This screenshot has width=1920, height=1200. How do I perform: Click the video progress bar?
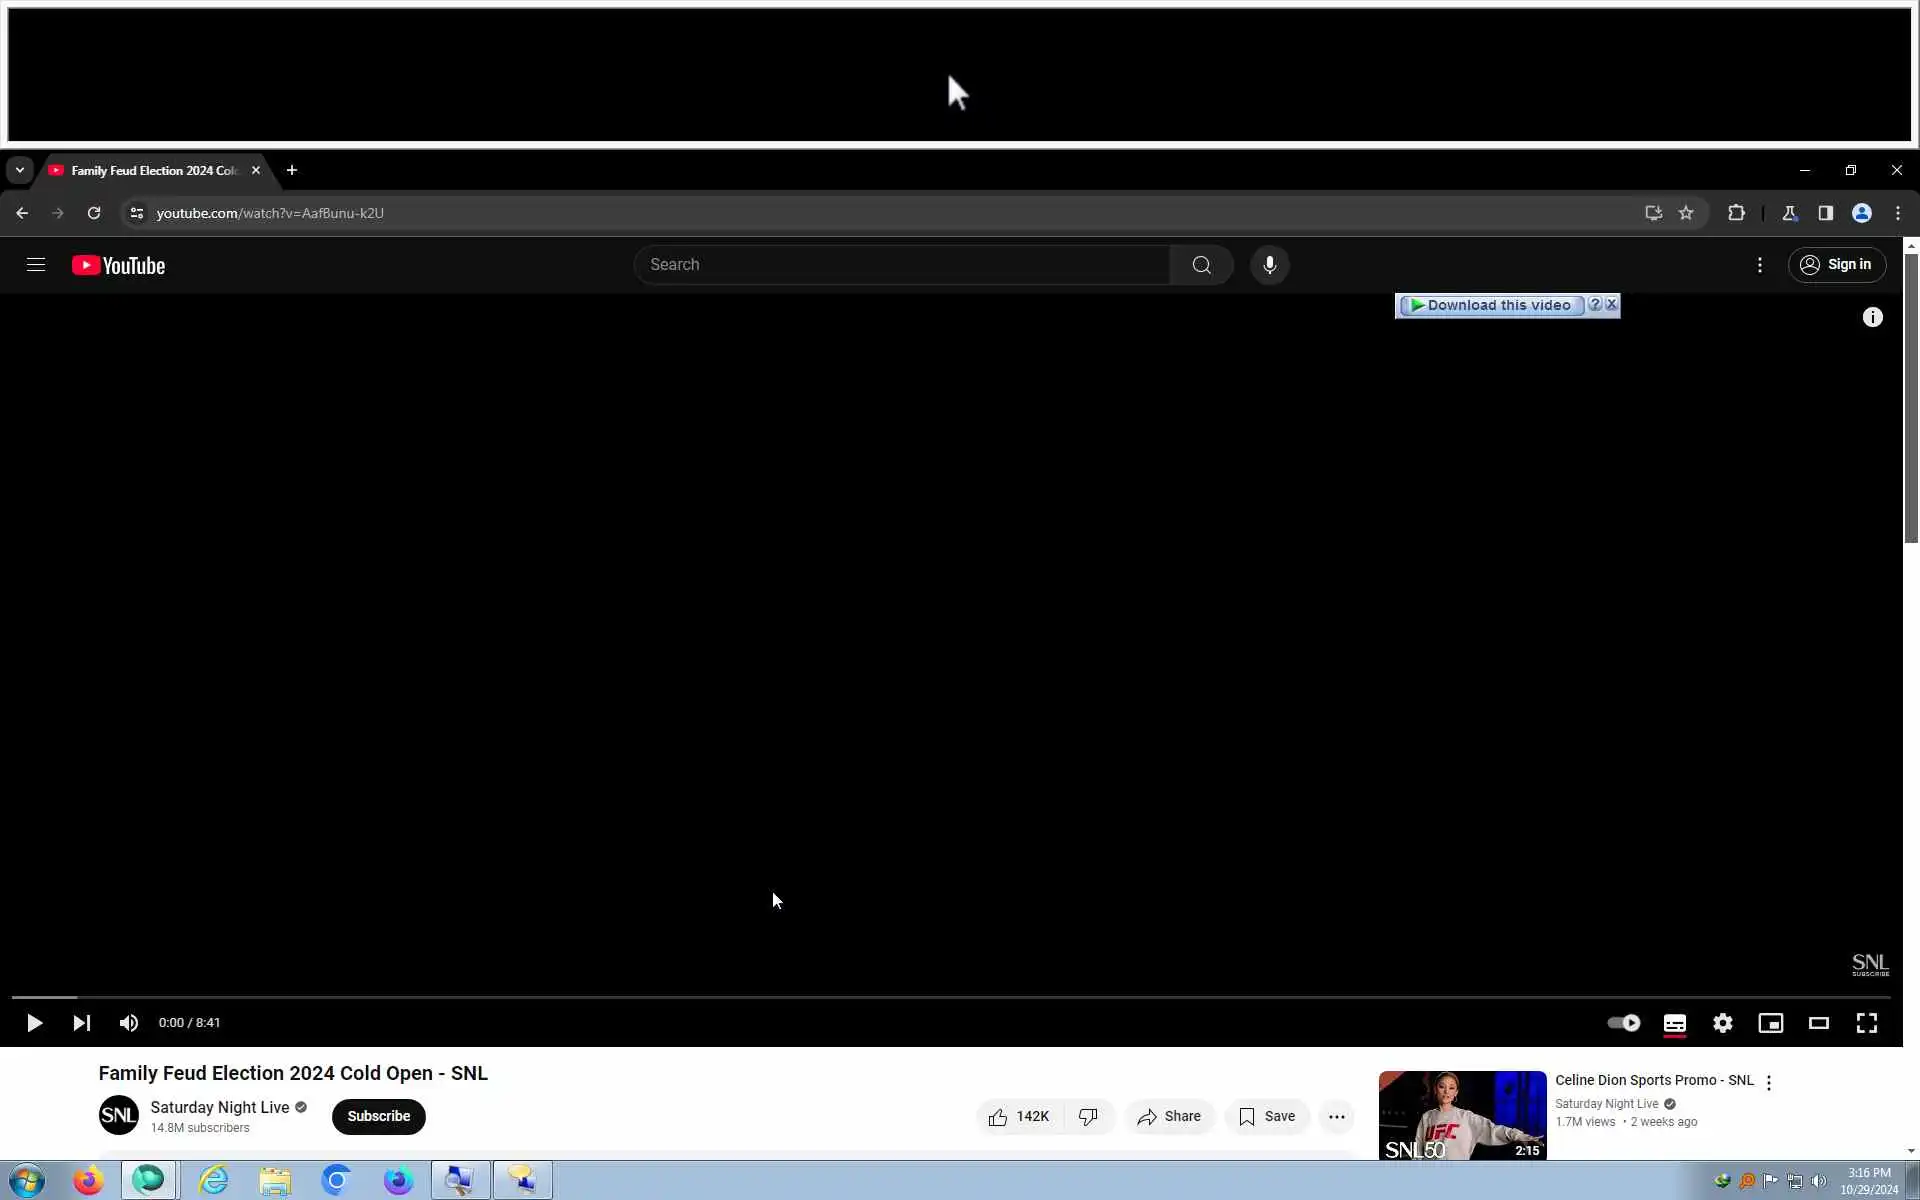(950, 997)
